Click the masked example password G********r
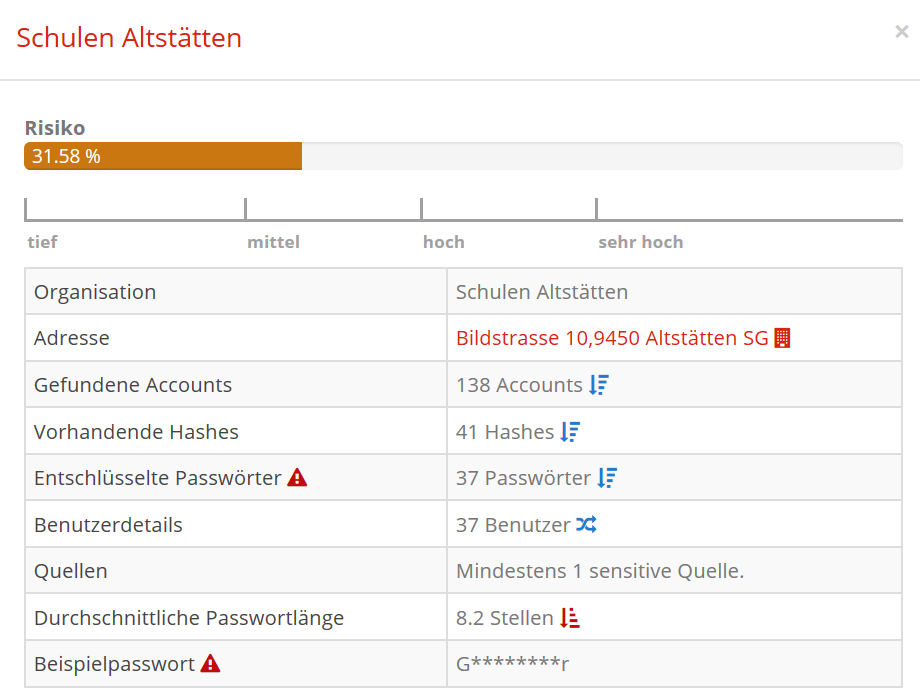The width and height of the screenshot is (920, 698). point(513,663)
